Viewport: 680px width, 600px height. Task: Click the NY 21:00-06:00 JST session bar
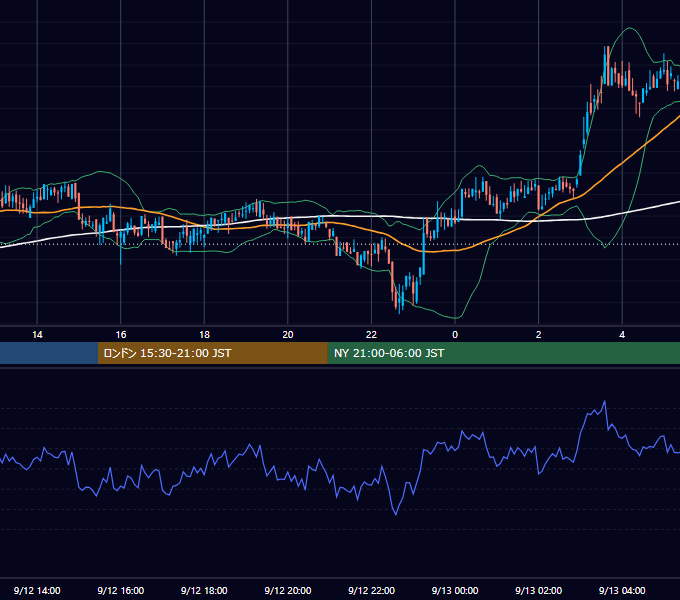click(x=503, y=353)
